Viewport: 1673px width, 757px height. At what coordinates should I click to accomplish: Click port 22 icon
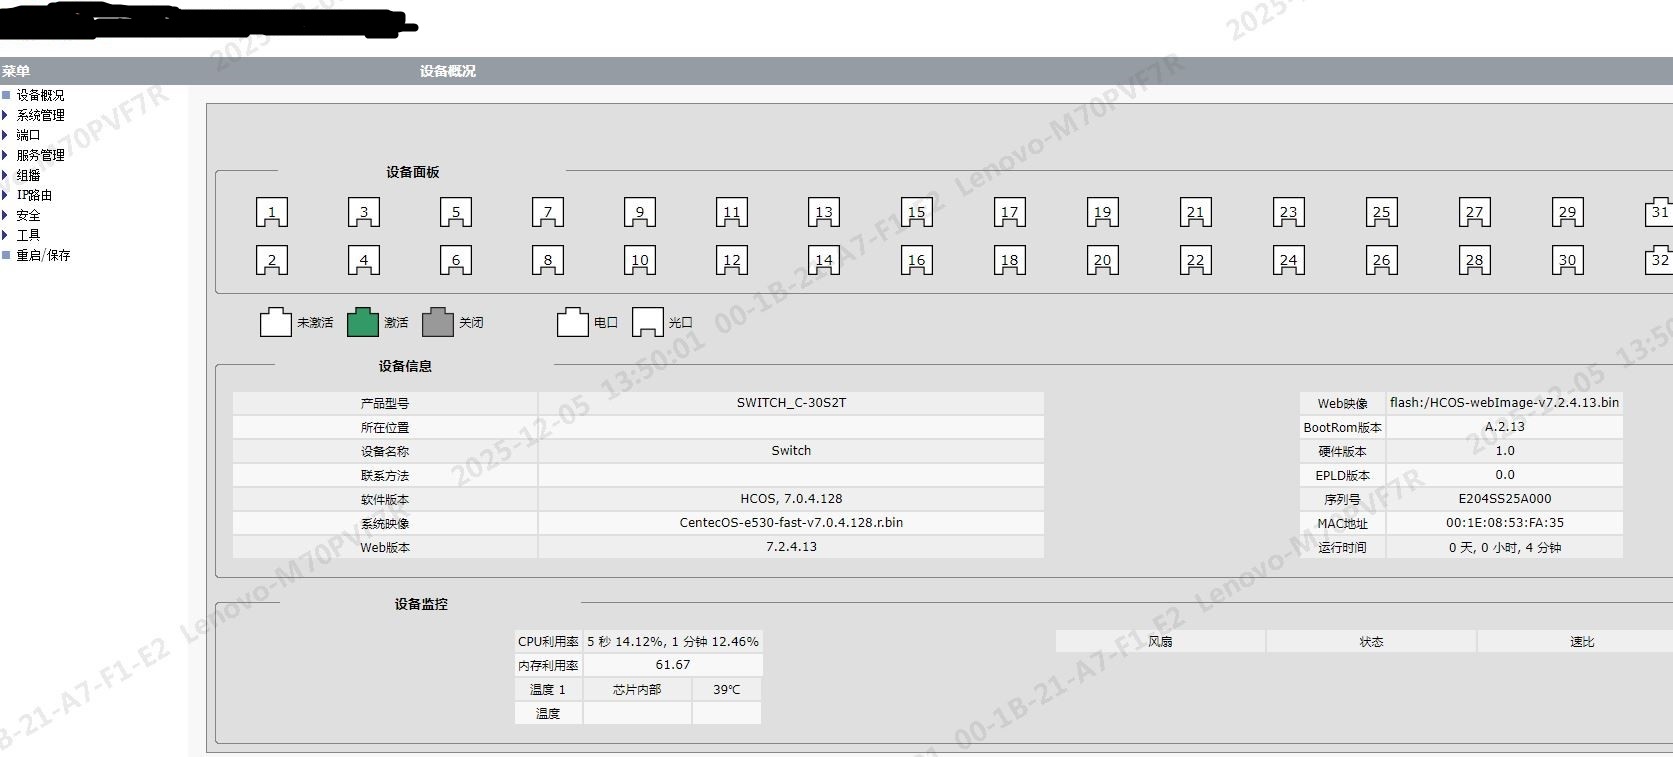pos(1196,260)
